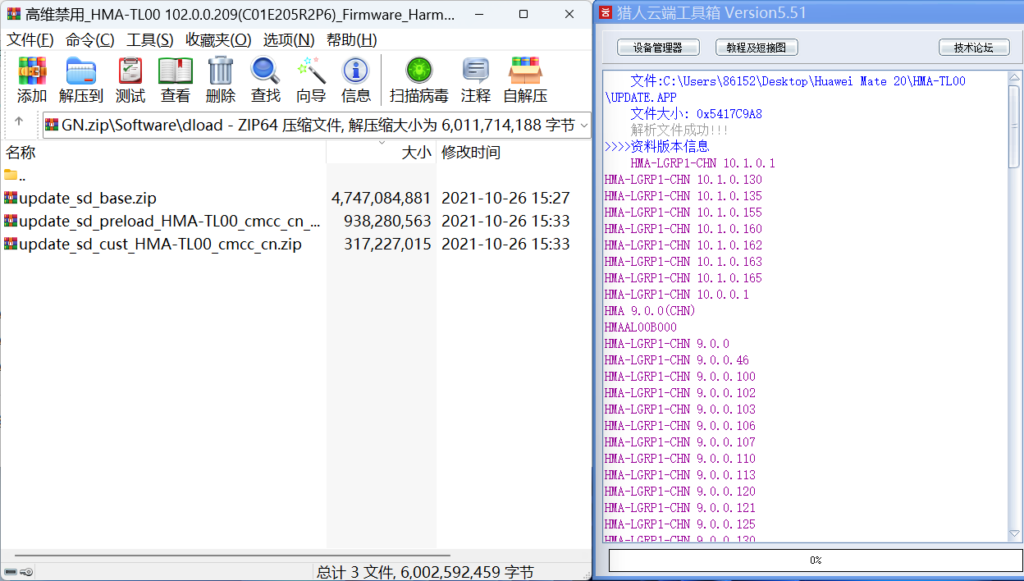Click the up-one-level arrow in WinRAR
1024x581 pixels.
coord(19,121)
